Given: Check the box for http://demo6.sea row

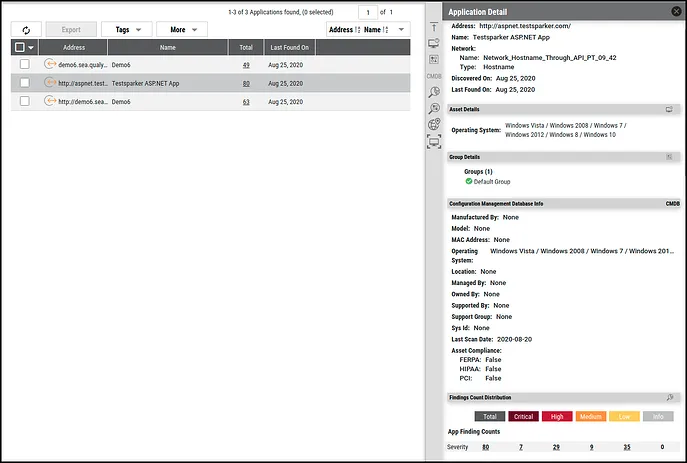Looking at the screenshot, I should [x=25, y=101].
